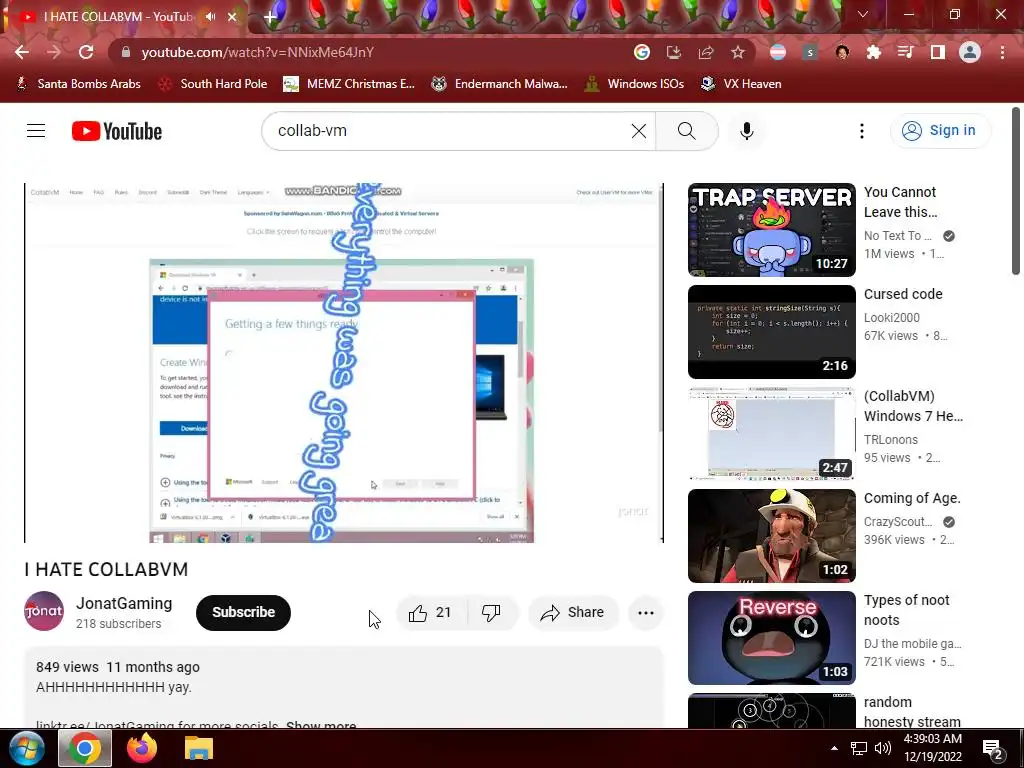Open the TRAP SERVER video thumbnail
The width and height of the screenshot is (1024, 768).
771,230
